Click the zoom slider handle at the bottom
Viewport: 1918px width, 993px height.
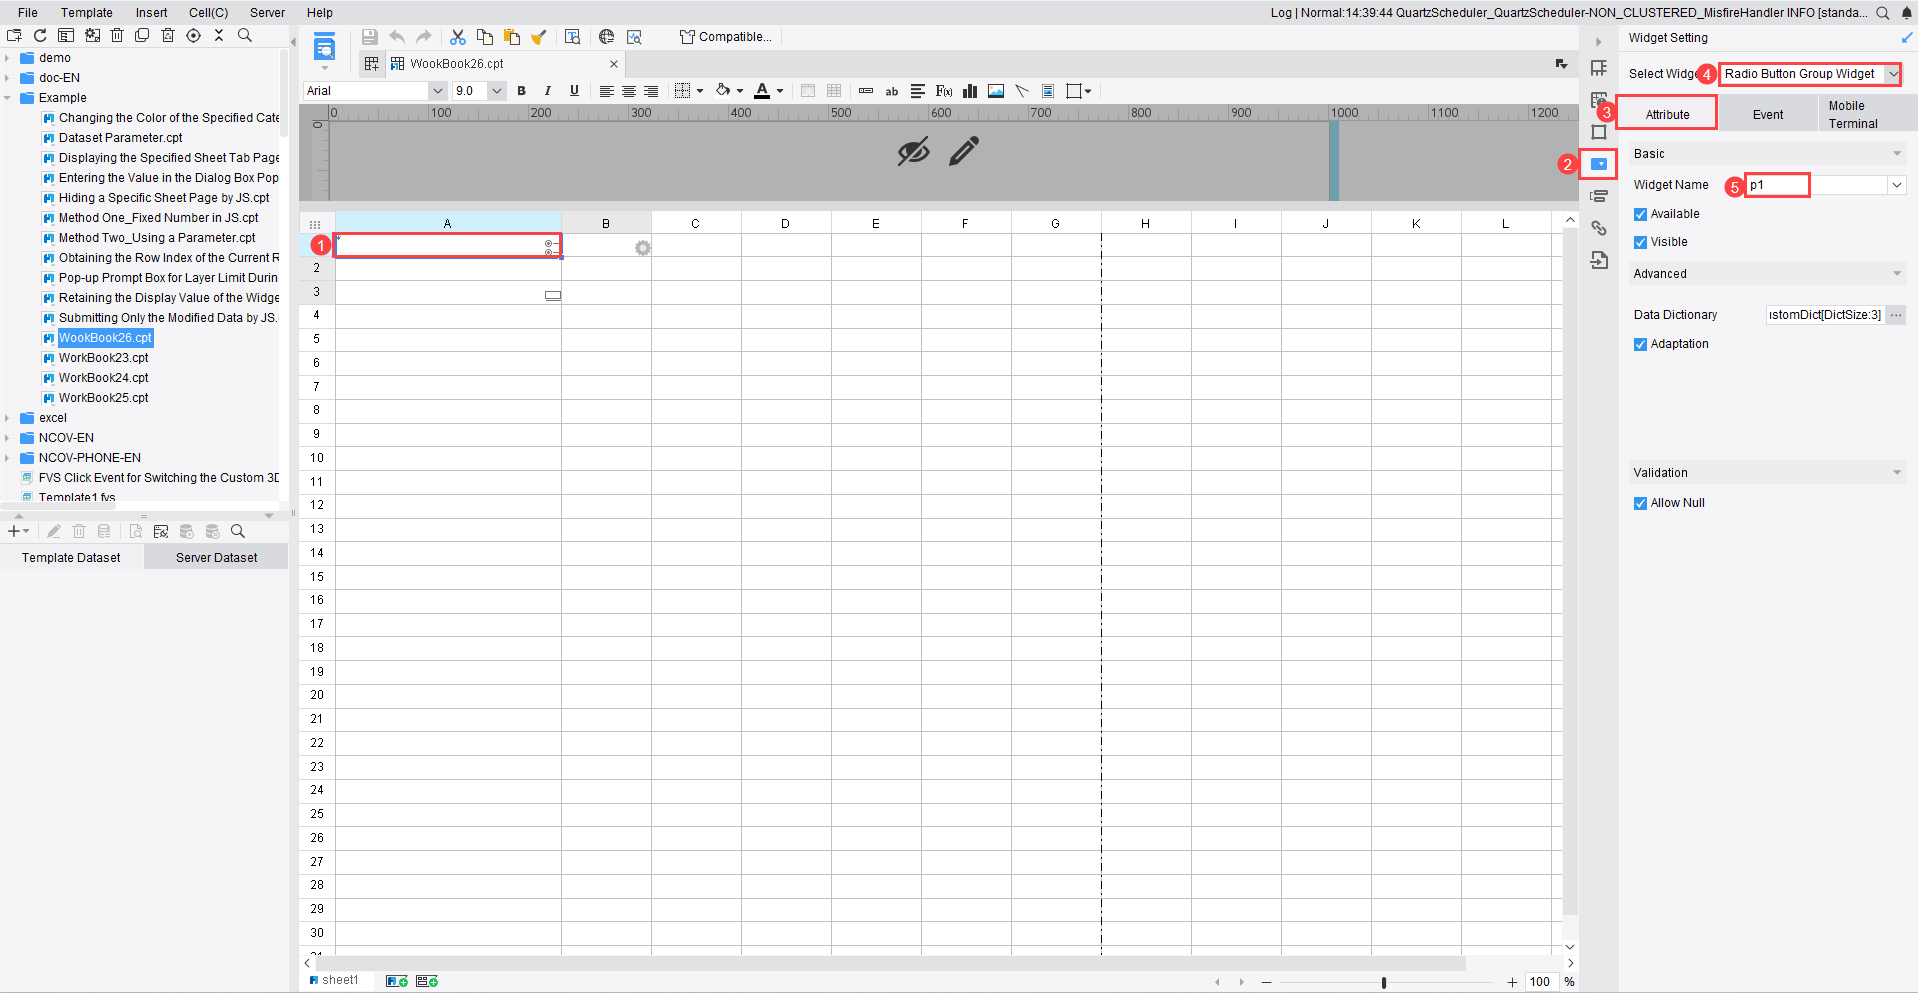pyautogui.click(x=1384, y=983)
